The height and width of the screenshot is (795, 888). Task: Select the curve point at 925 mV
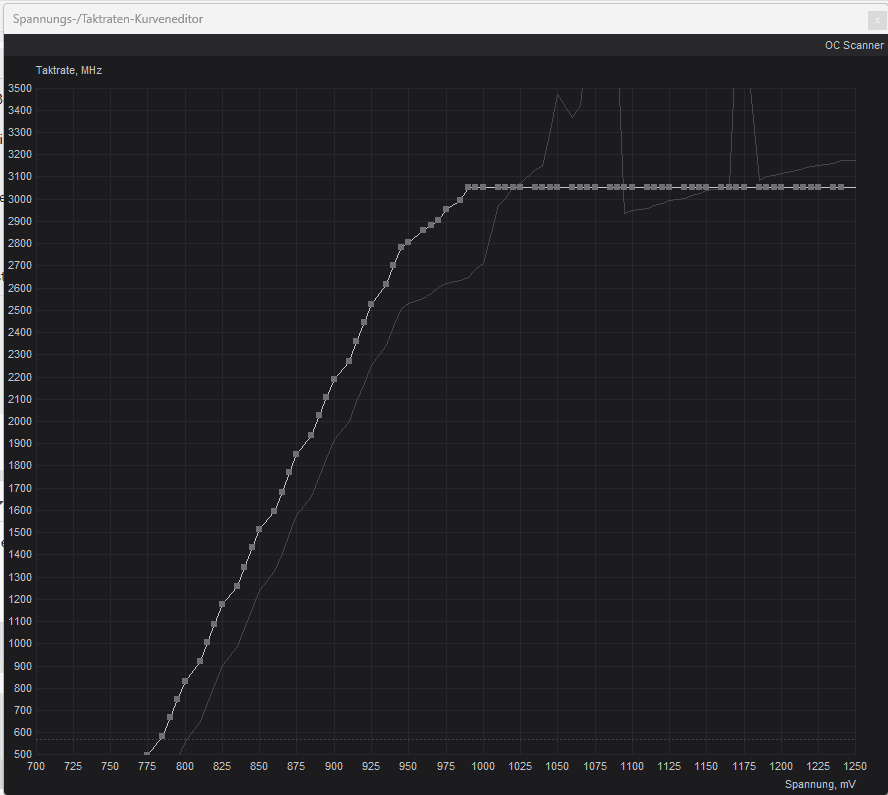click(x=371, y=304)
